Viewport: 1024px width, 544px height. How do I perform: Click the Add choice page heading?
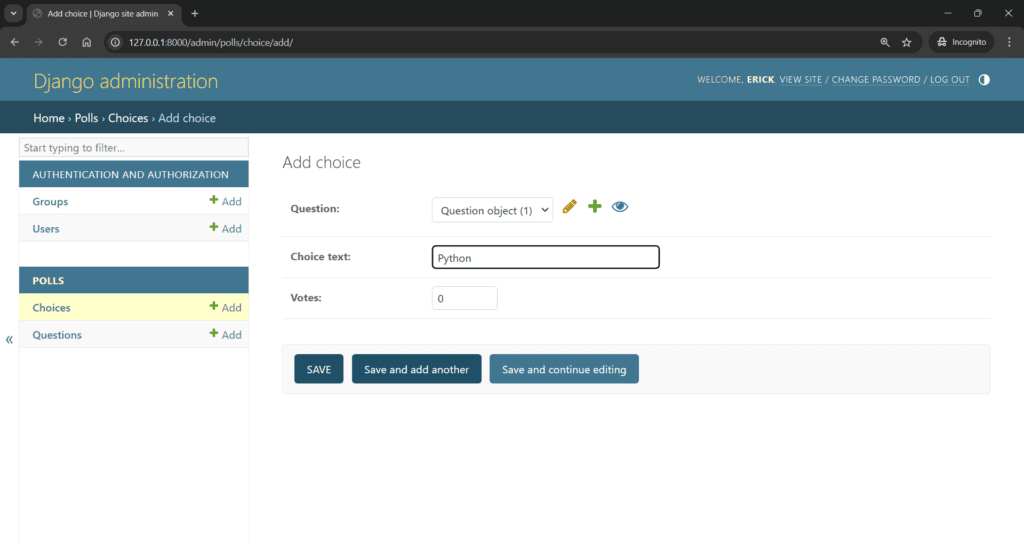pos(321,162)
